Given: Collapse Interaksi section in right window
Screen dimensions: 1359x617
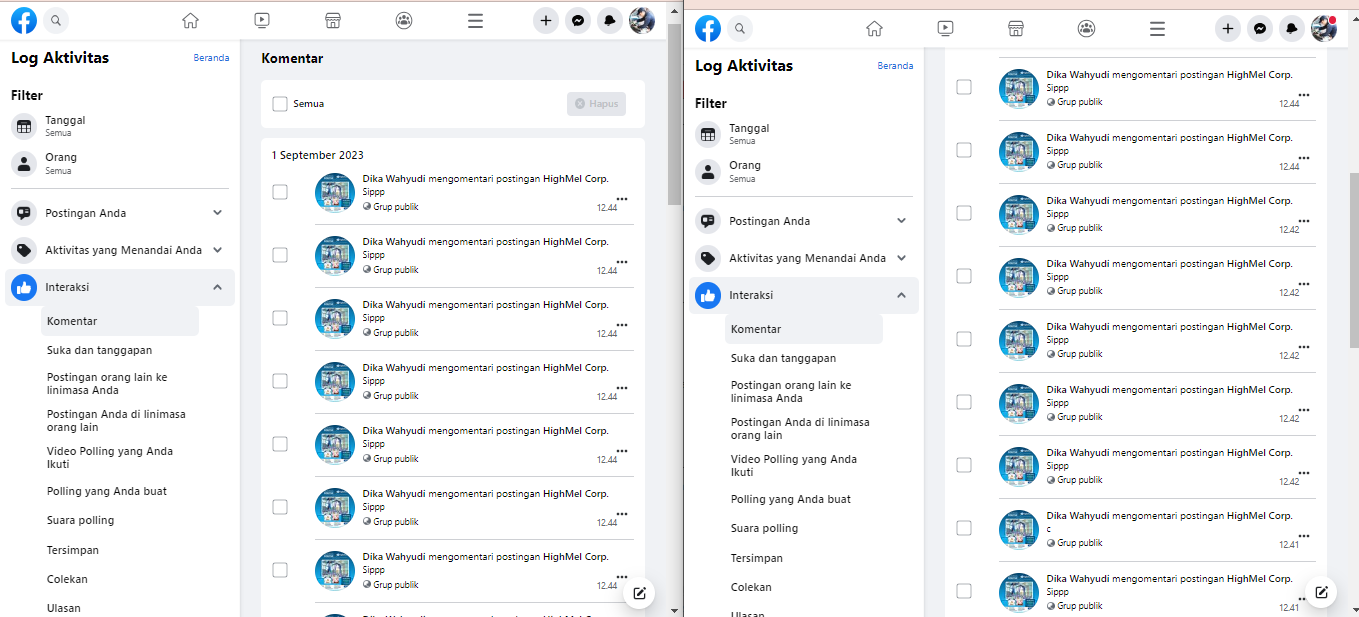Looking at the screenshot, I should [804, 295].
